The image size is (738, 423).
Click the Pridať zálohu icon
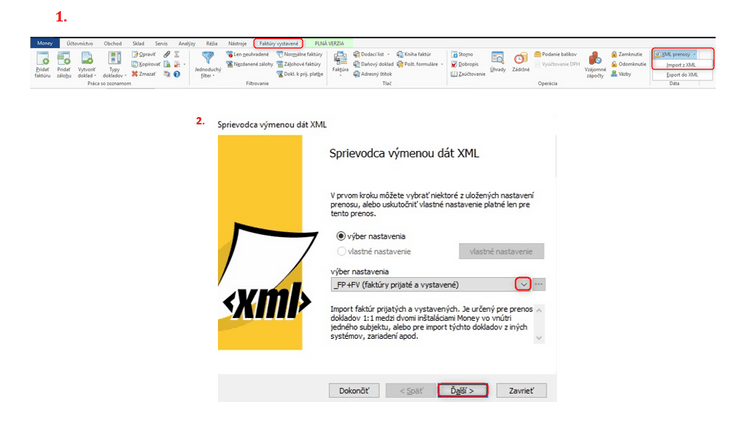63,61
